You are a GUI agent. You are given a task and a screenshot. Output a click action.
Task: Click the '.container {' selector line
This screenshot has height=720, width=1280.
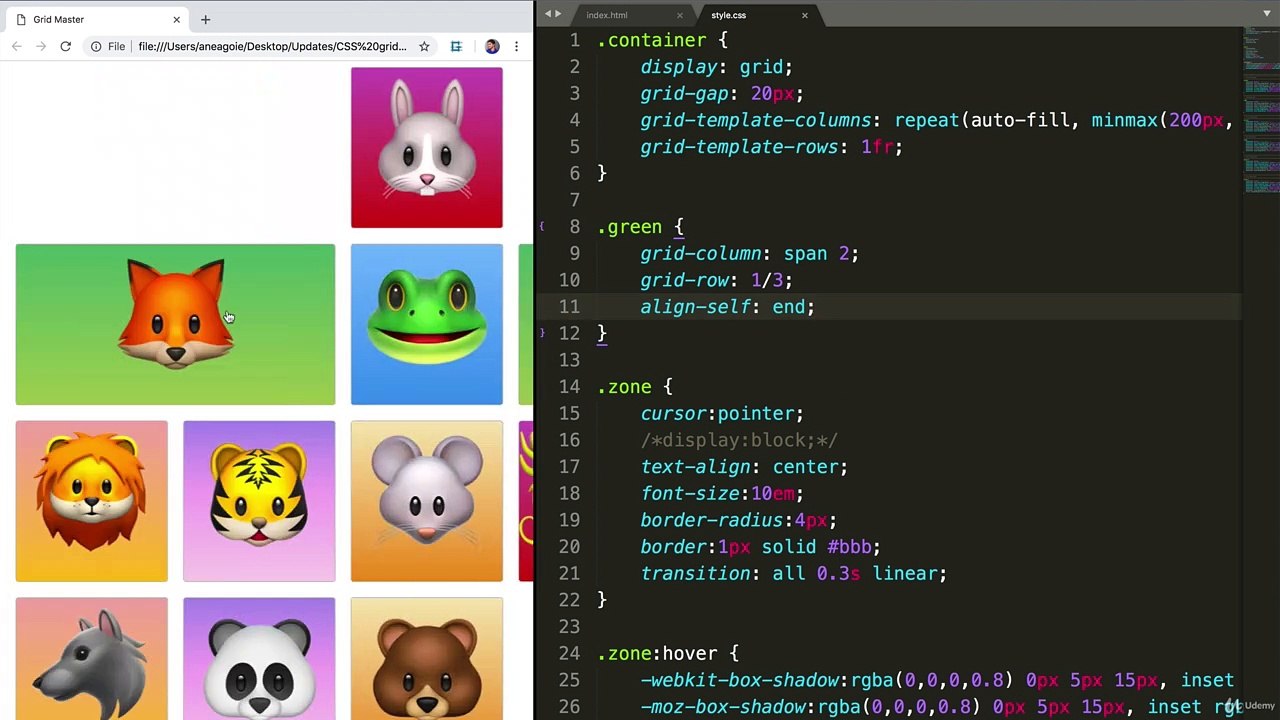coord(662,40)
